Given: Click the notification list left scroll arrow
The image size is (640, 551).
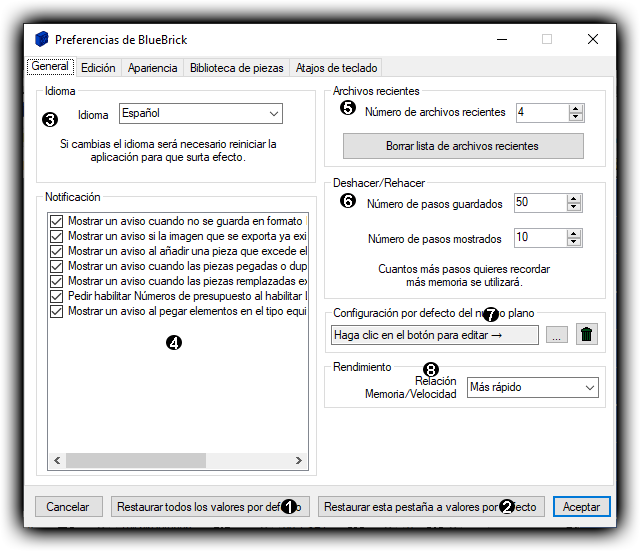Looking at the screenshot, I should pos(57,460).
